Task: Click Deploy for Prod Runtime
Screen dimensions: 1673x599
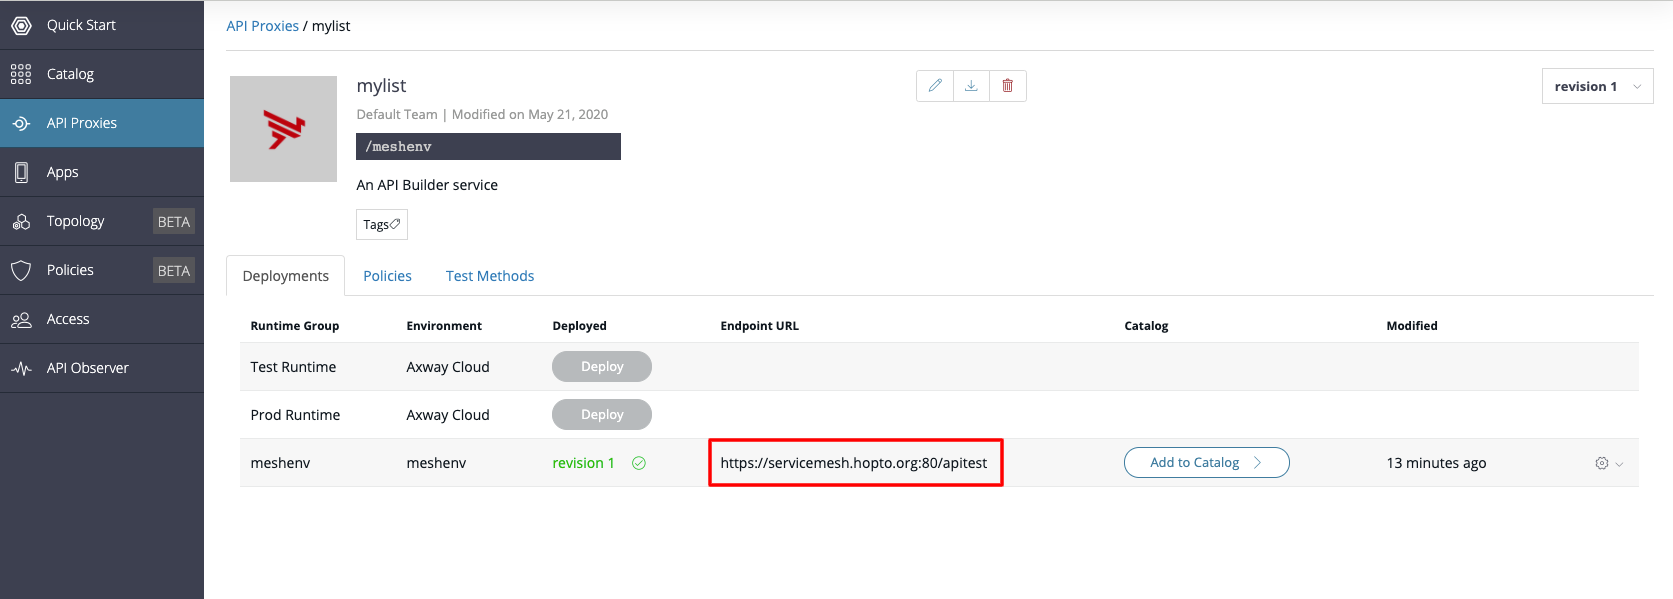Action: pos(602,415)
